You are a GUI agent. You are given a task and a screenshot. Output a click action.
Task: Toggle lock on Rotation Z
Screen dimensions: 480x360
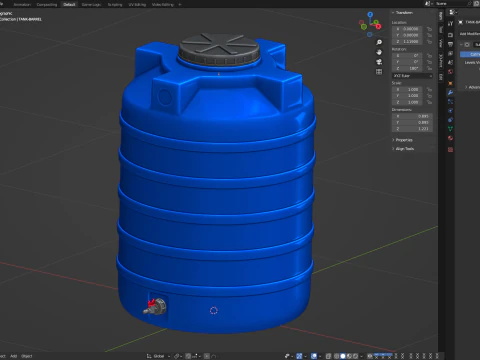(429, 68)
